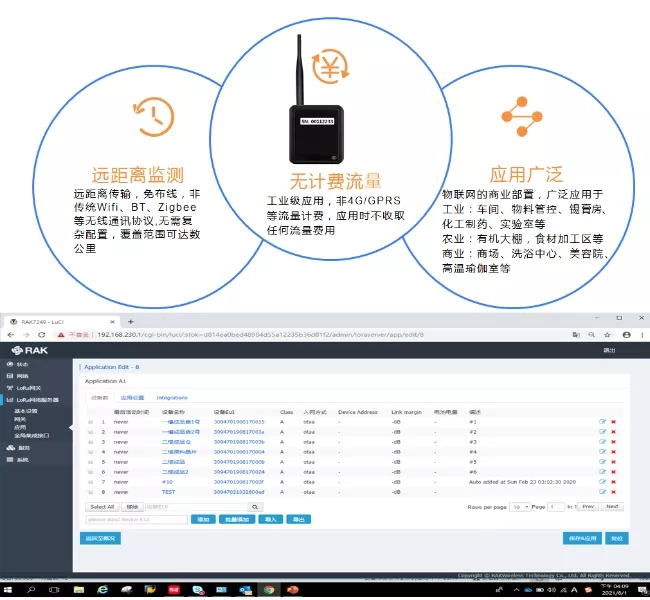Open the Windows Start menu

coord(7,589)
